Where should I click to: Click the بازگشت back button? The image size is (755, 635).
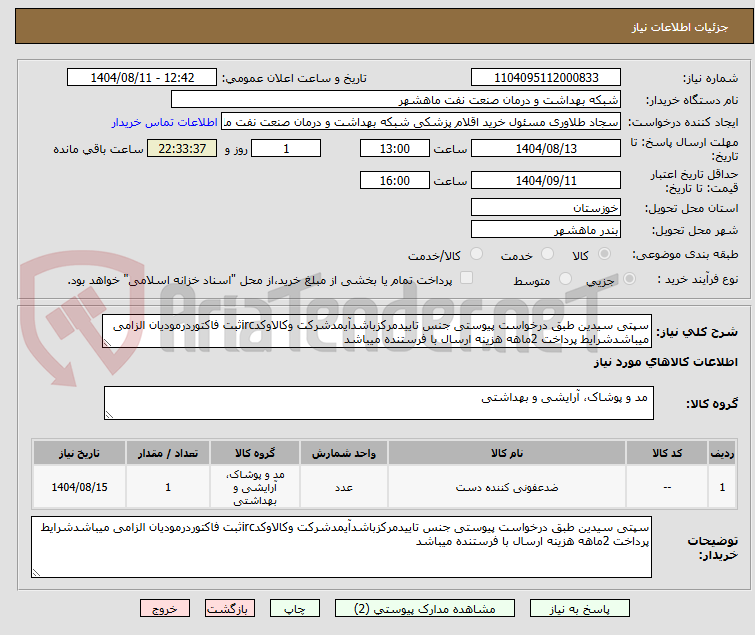pos(230,609)
